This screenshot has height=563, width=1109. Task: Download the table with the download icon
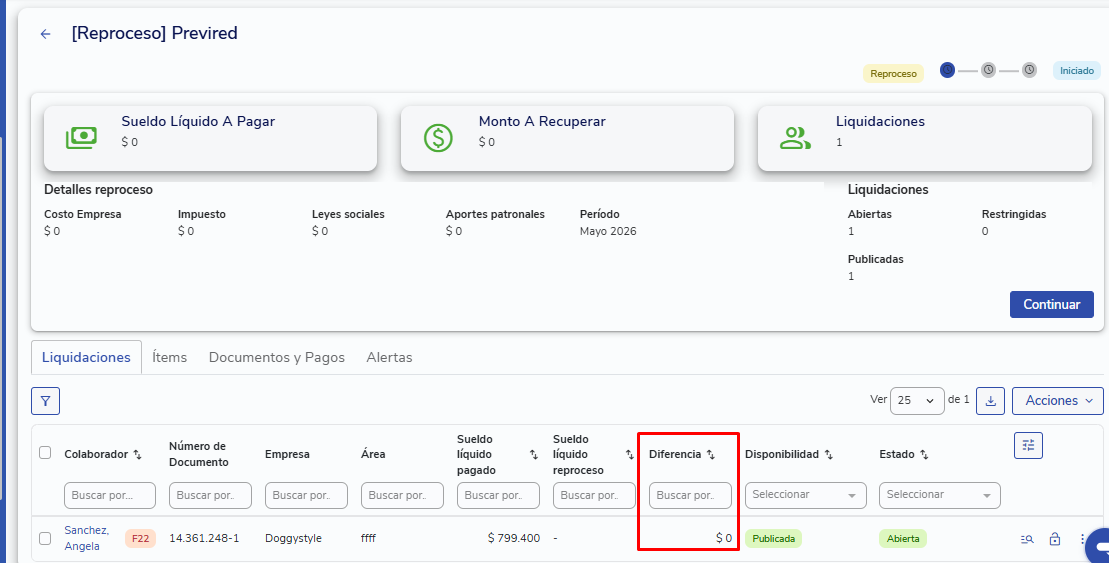990,401
